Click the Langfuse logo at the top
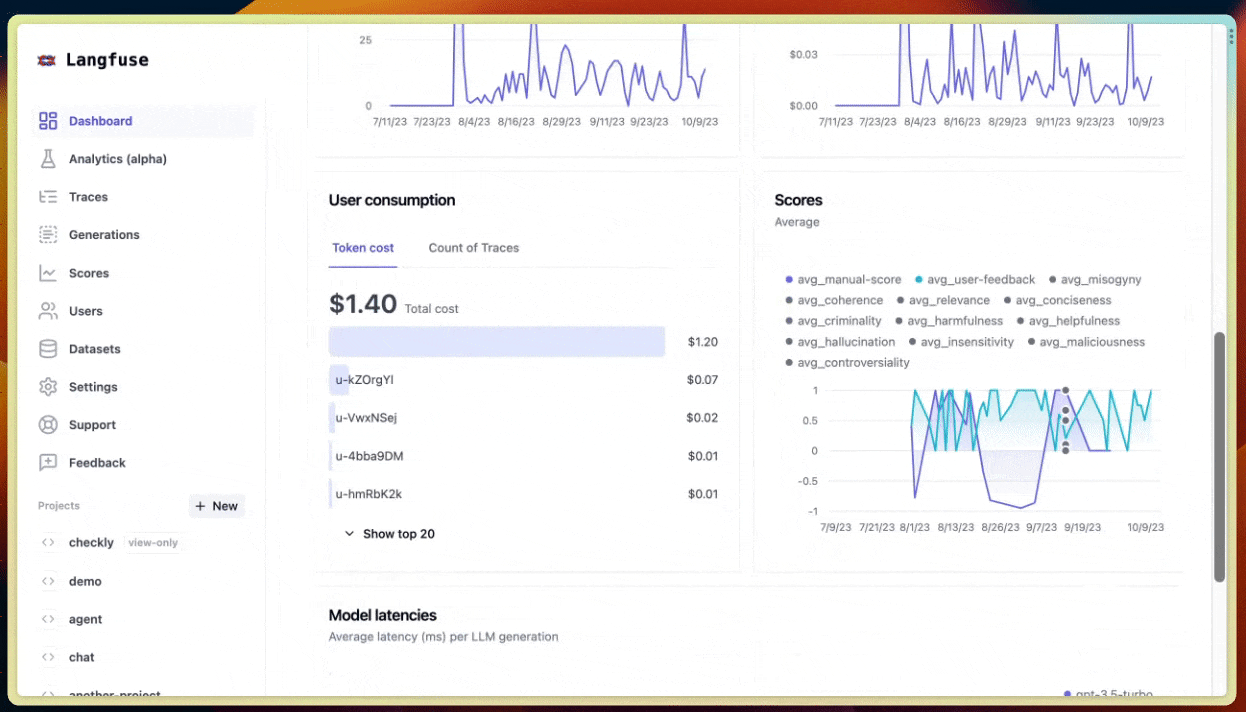This screenshot has height=712, width=1246. point(92,59)
